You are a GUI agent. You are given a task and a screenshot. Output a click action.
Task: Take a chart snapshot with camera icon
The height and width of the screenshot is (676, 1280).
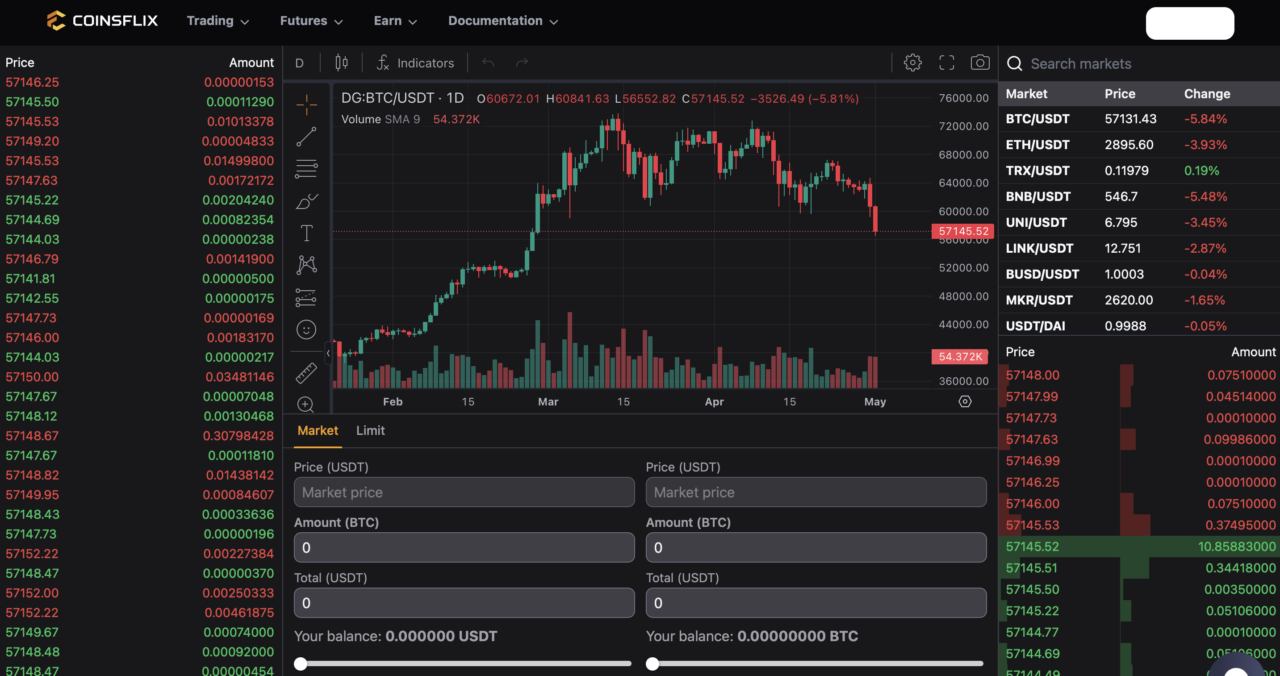[x=980, y=63]
